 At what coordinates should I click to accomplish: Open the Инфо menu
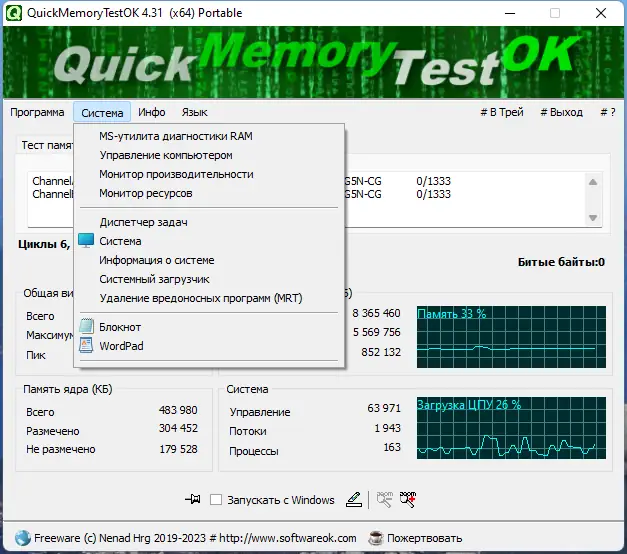pyautogui.click(x=152, y=112)
